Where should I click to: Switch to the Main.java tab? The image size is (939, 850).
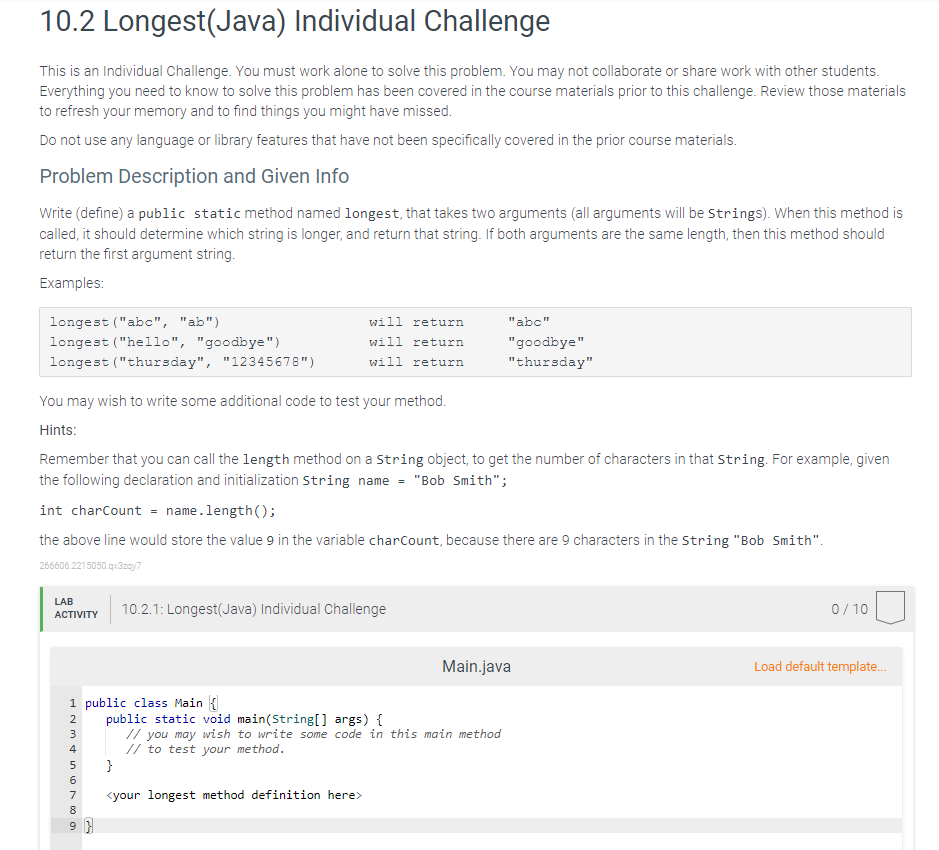pyautogui.click(x=475, y=665)
